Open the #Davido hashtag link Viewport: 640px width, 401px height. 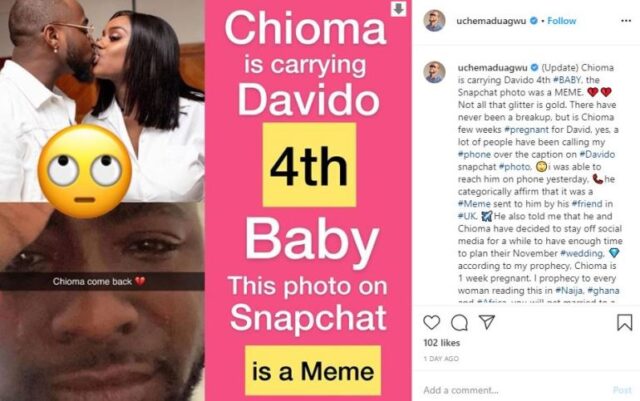click(x=597, y=154)
